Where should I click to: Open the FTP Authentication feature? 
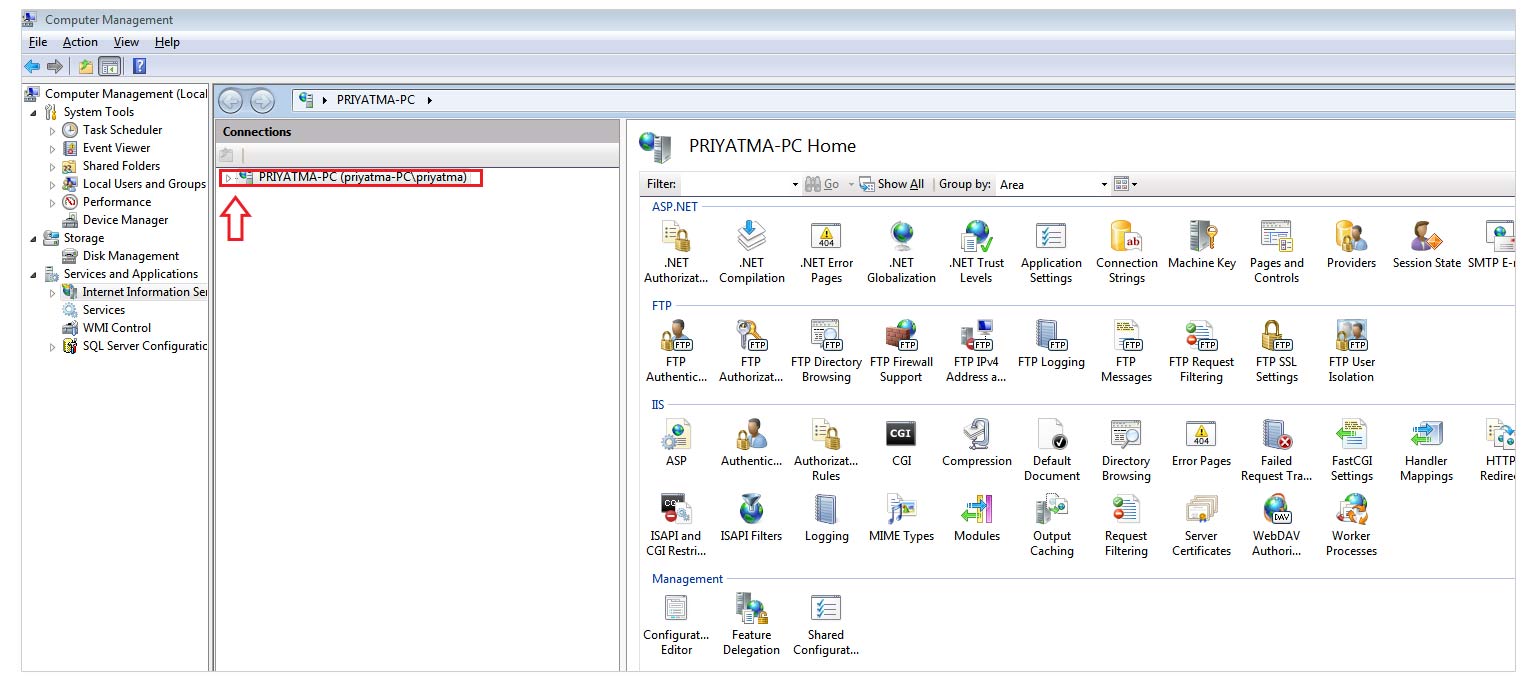676,351
